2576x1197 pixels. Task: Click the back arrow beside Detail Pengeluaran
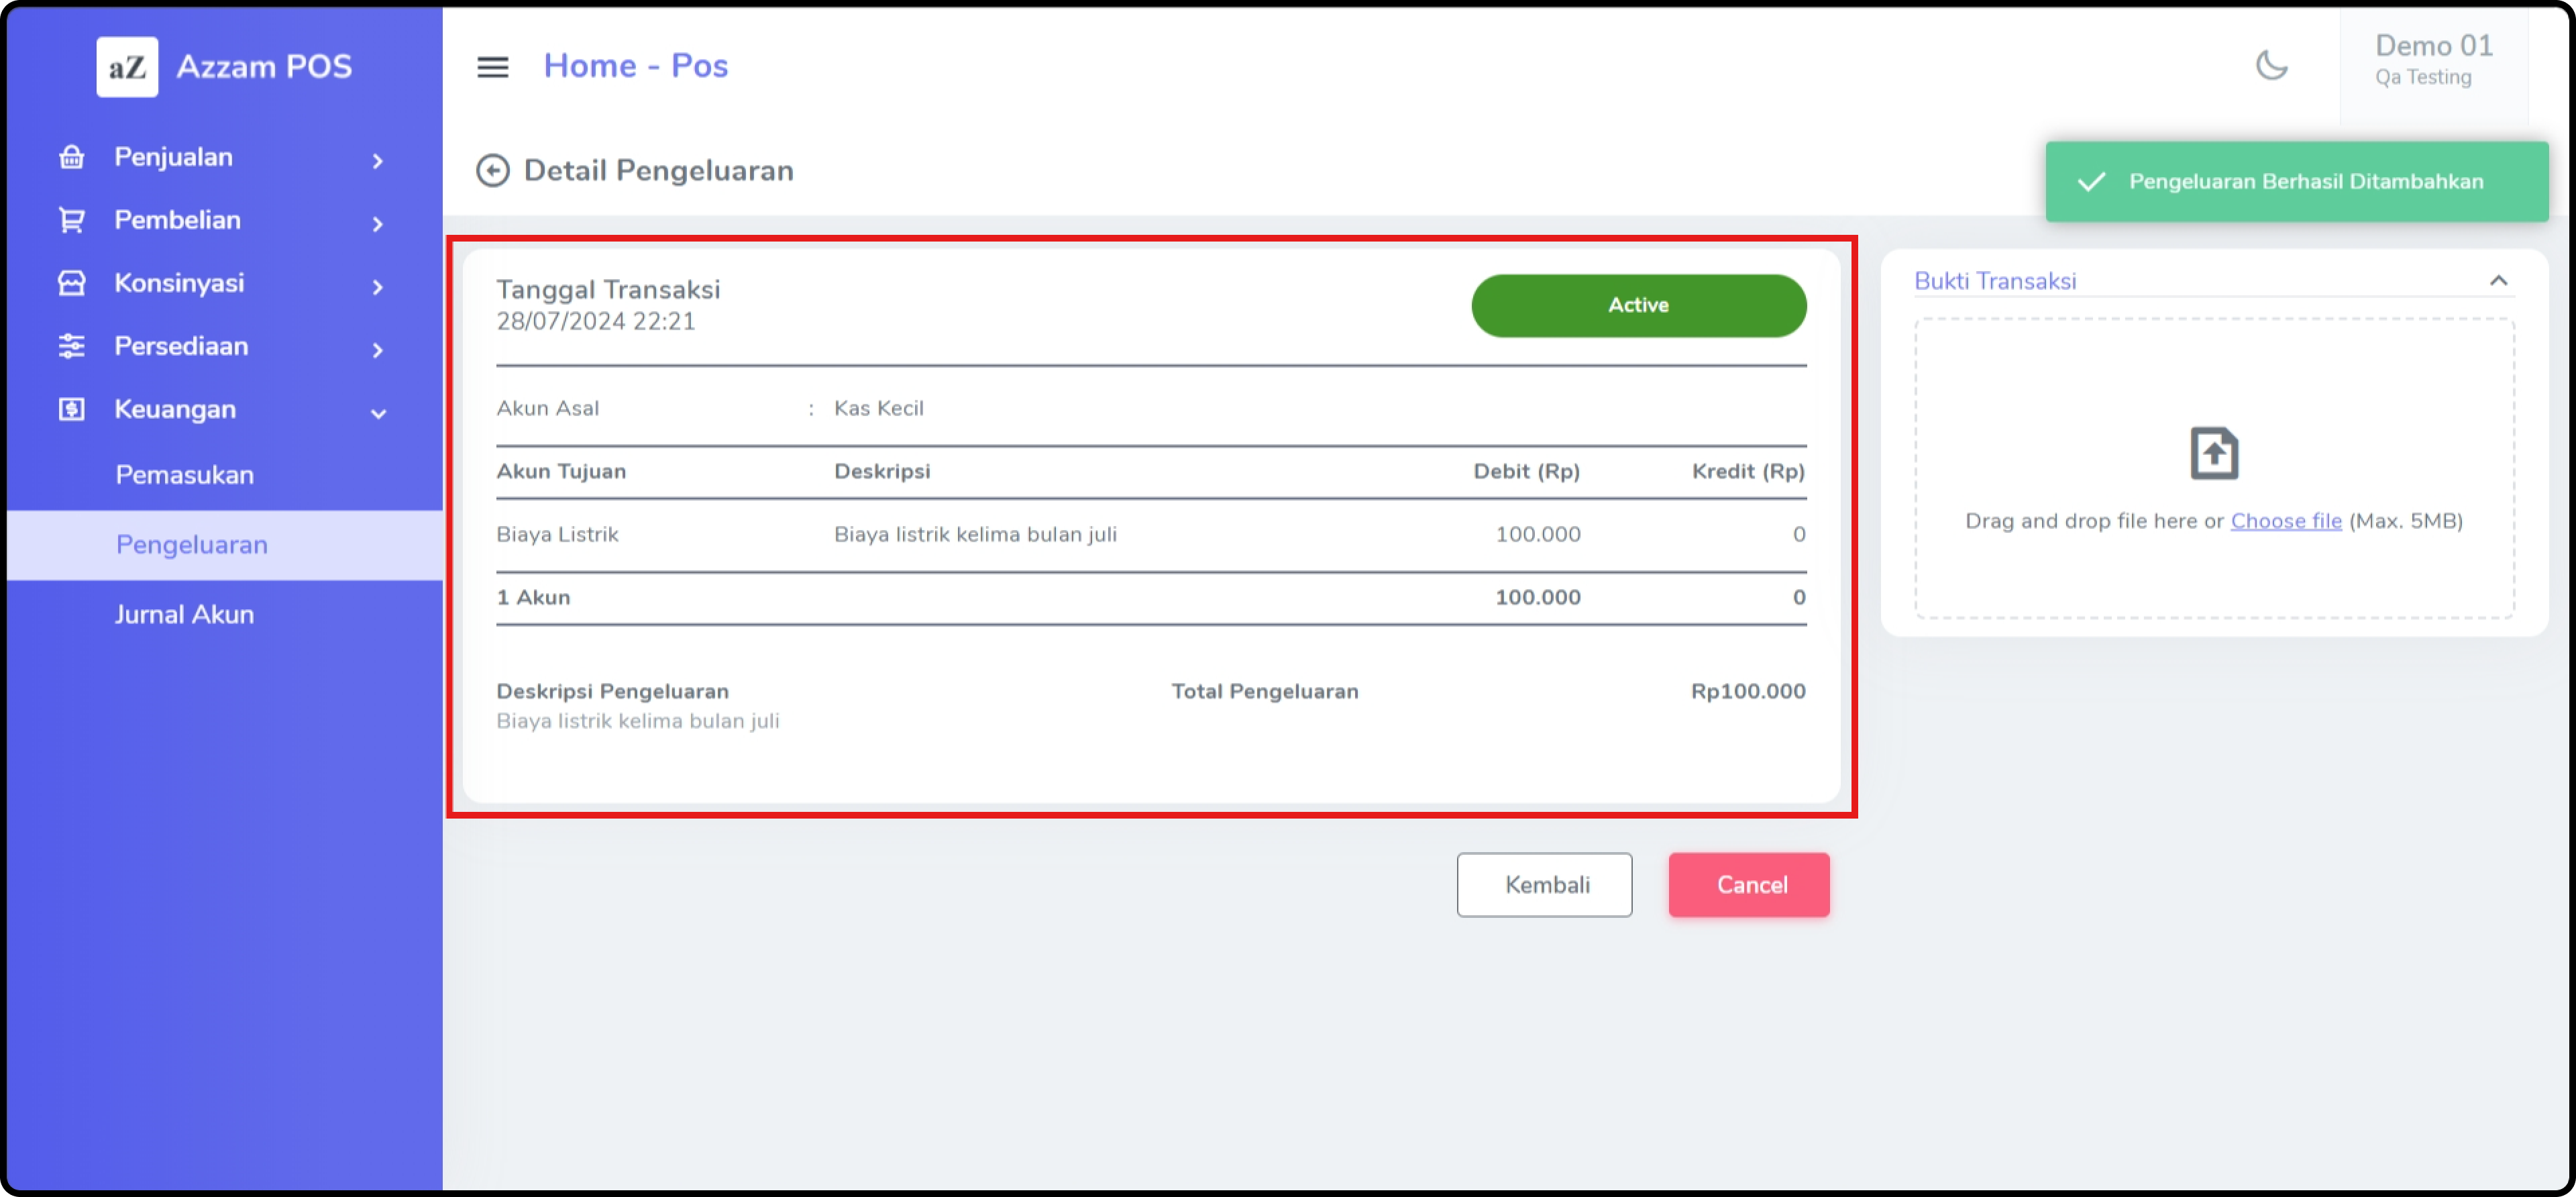click(492, 171)
